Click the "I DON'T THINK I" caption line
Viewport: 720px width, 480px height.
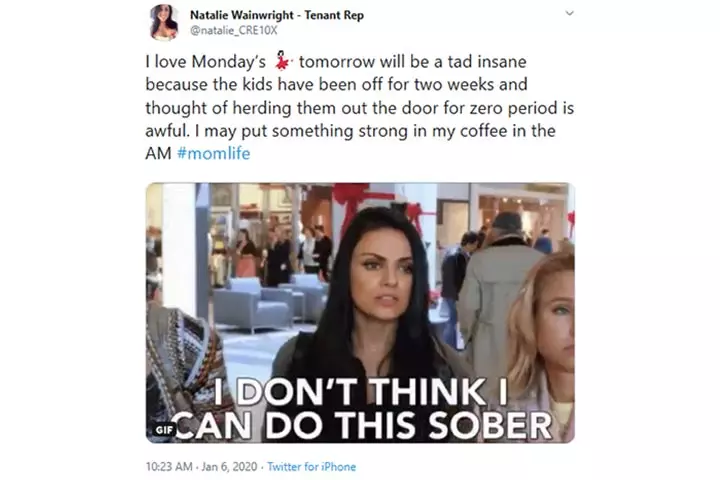[361, 392]
